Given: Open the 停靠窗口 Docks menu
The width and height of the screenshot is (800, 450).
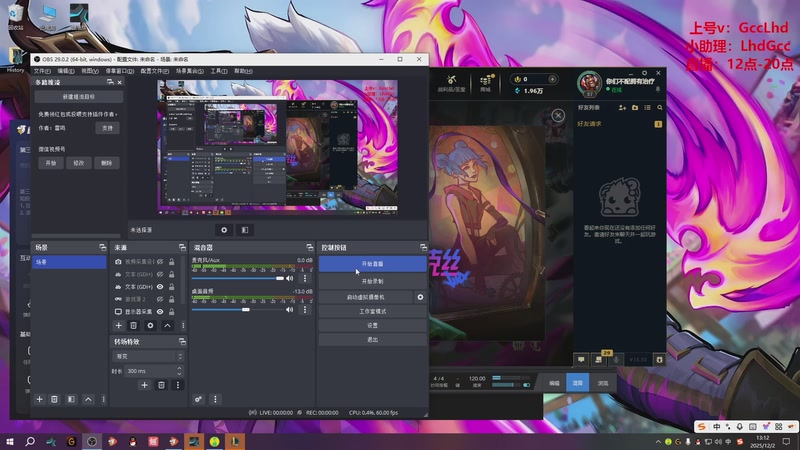Looking at the screenshot, I should (x=119, y=71).
